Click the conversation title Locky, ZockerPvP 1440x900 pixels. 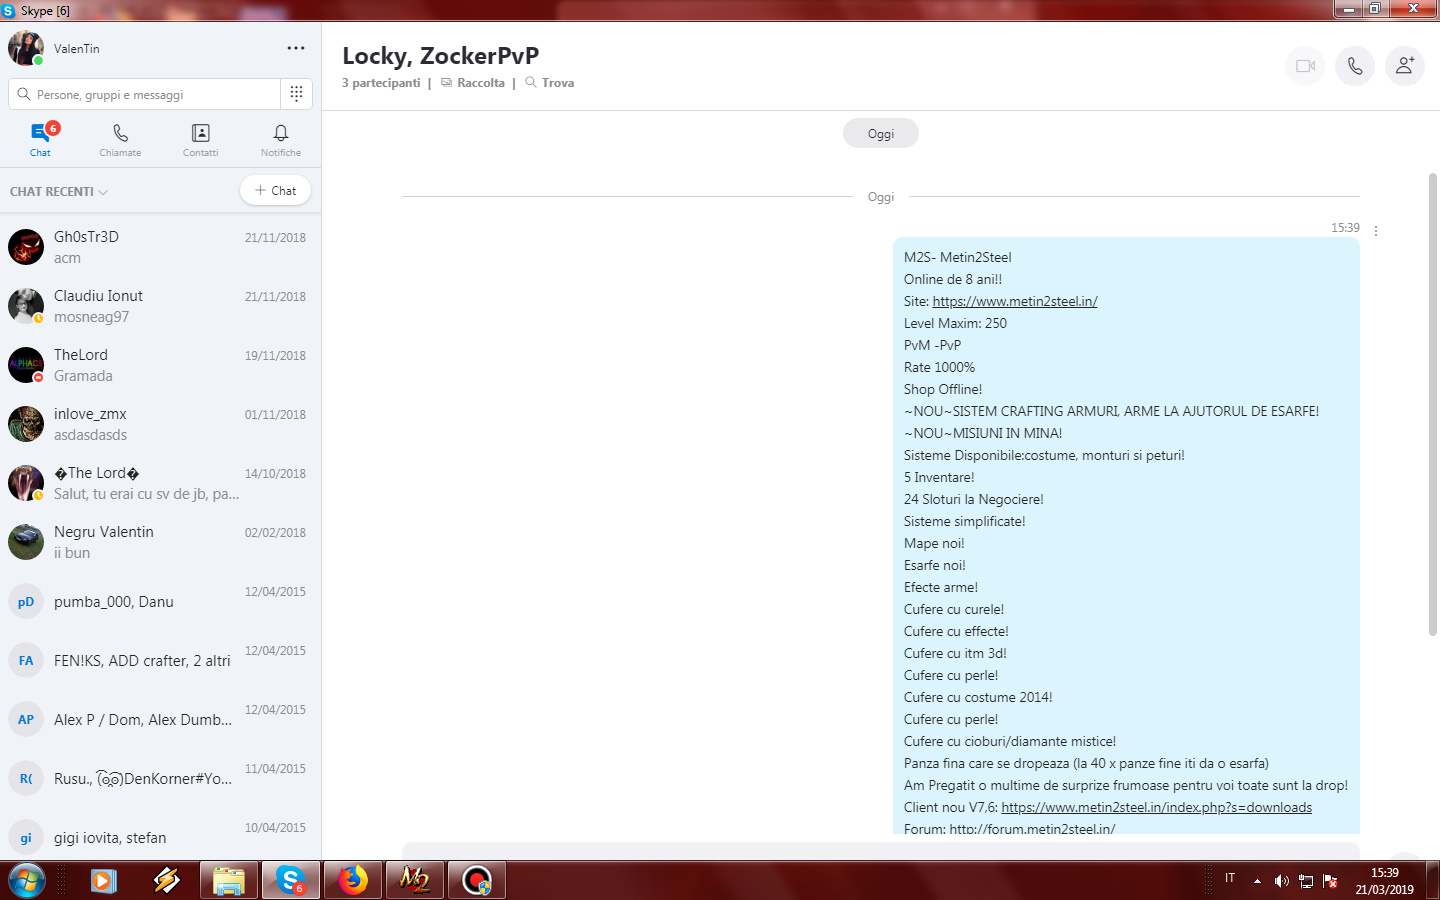[x=440, y=55]
